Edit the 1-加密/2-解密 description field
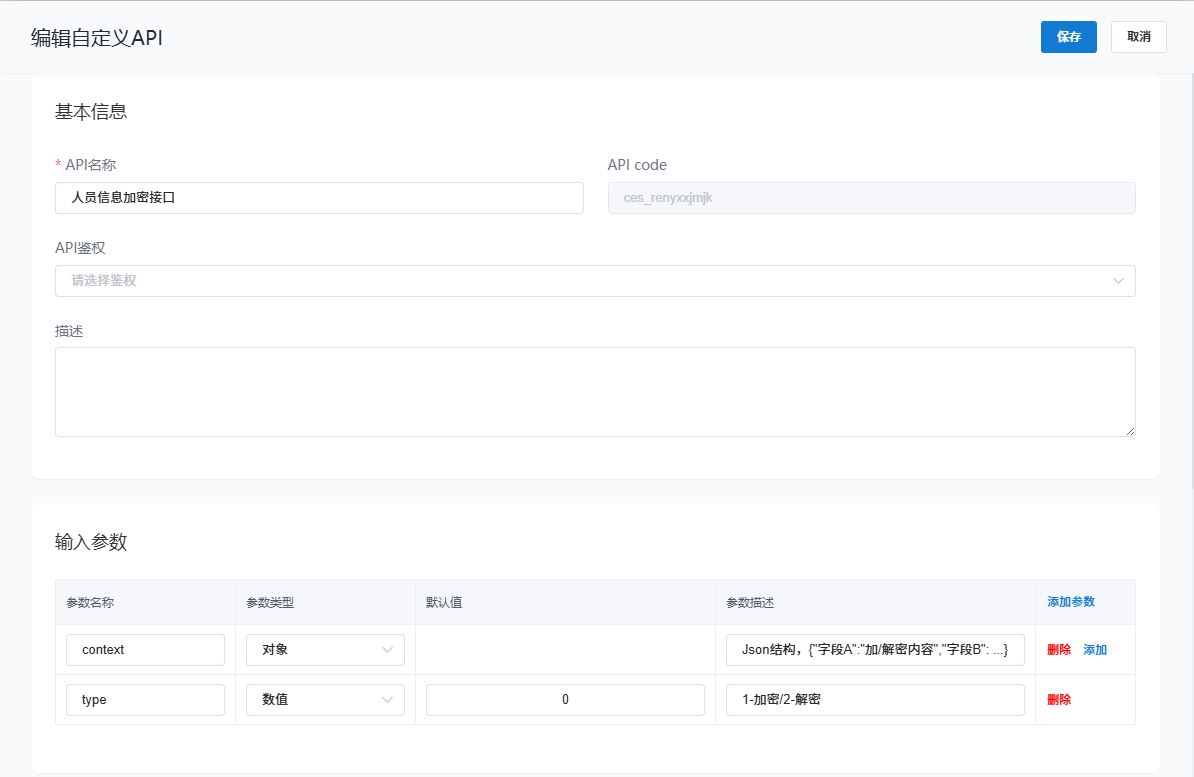Screen dimensions: 1194x777 click(874, 700)
